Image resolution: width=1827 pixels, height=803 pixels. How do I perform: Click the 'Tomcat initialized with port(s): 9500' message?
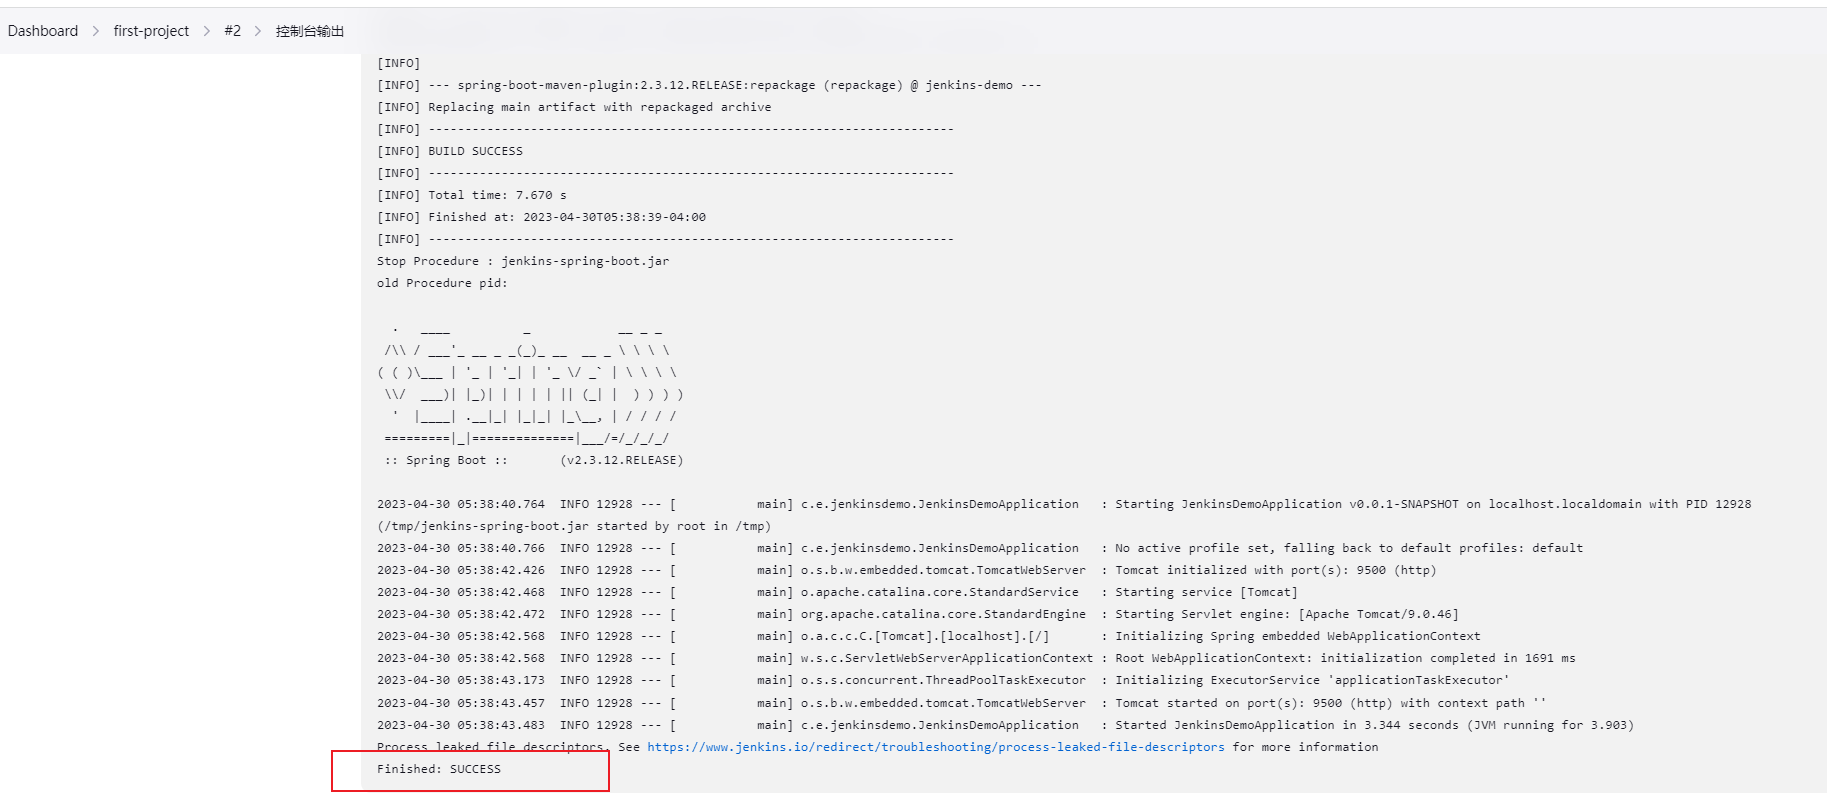pyautogui.click(x=1275, y=570)
